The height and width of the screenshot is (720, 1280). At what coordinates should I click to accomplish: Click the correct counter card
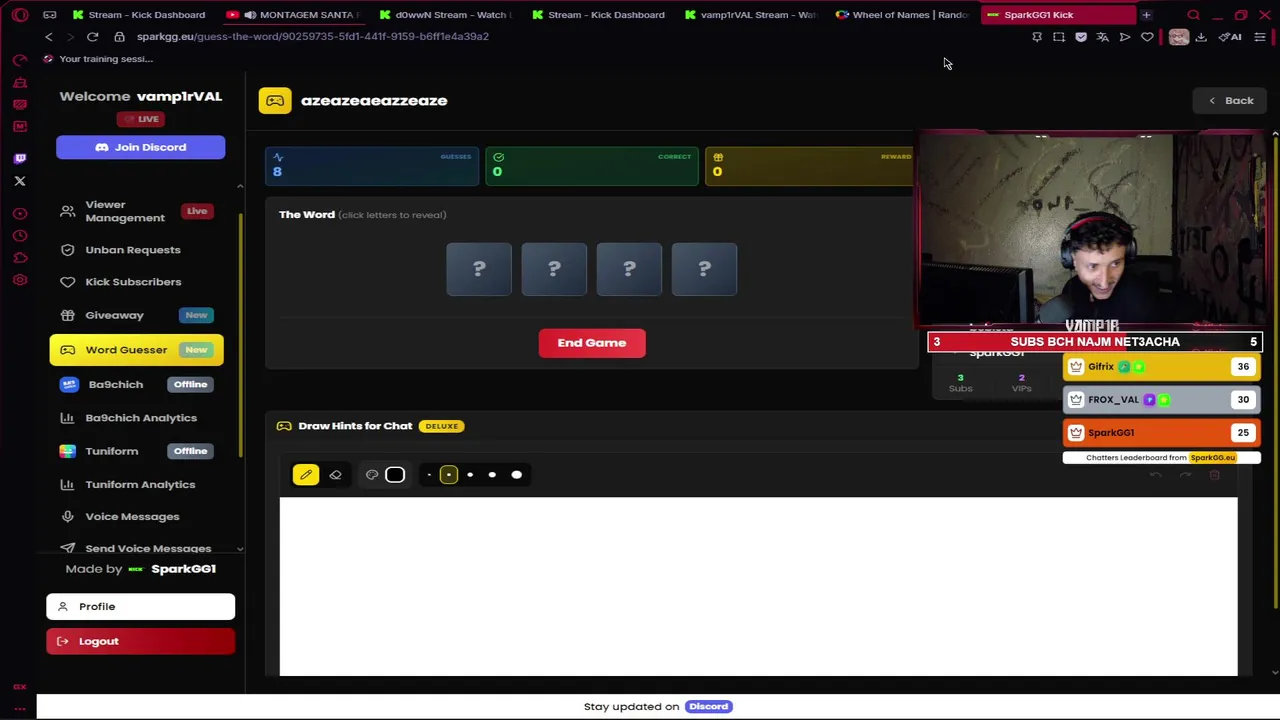pos(592,166)
